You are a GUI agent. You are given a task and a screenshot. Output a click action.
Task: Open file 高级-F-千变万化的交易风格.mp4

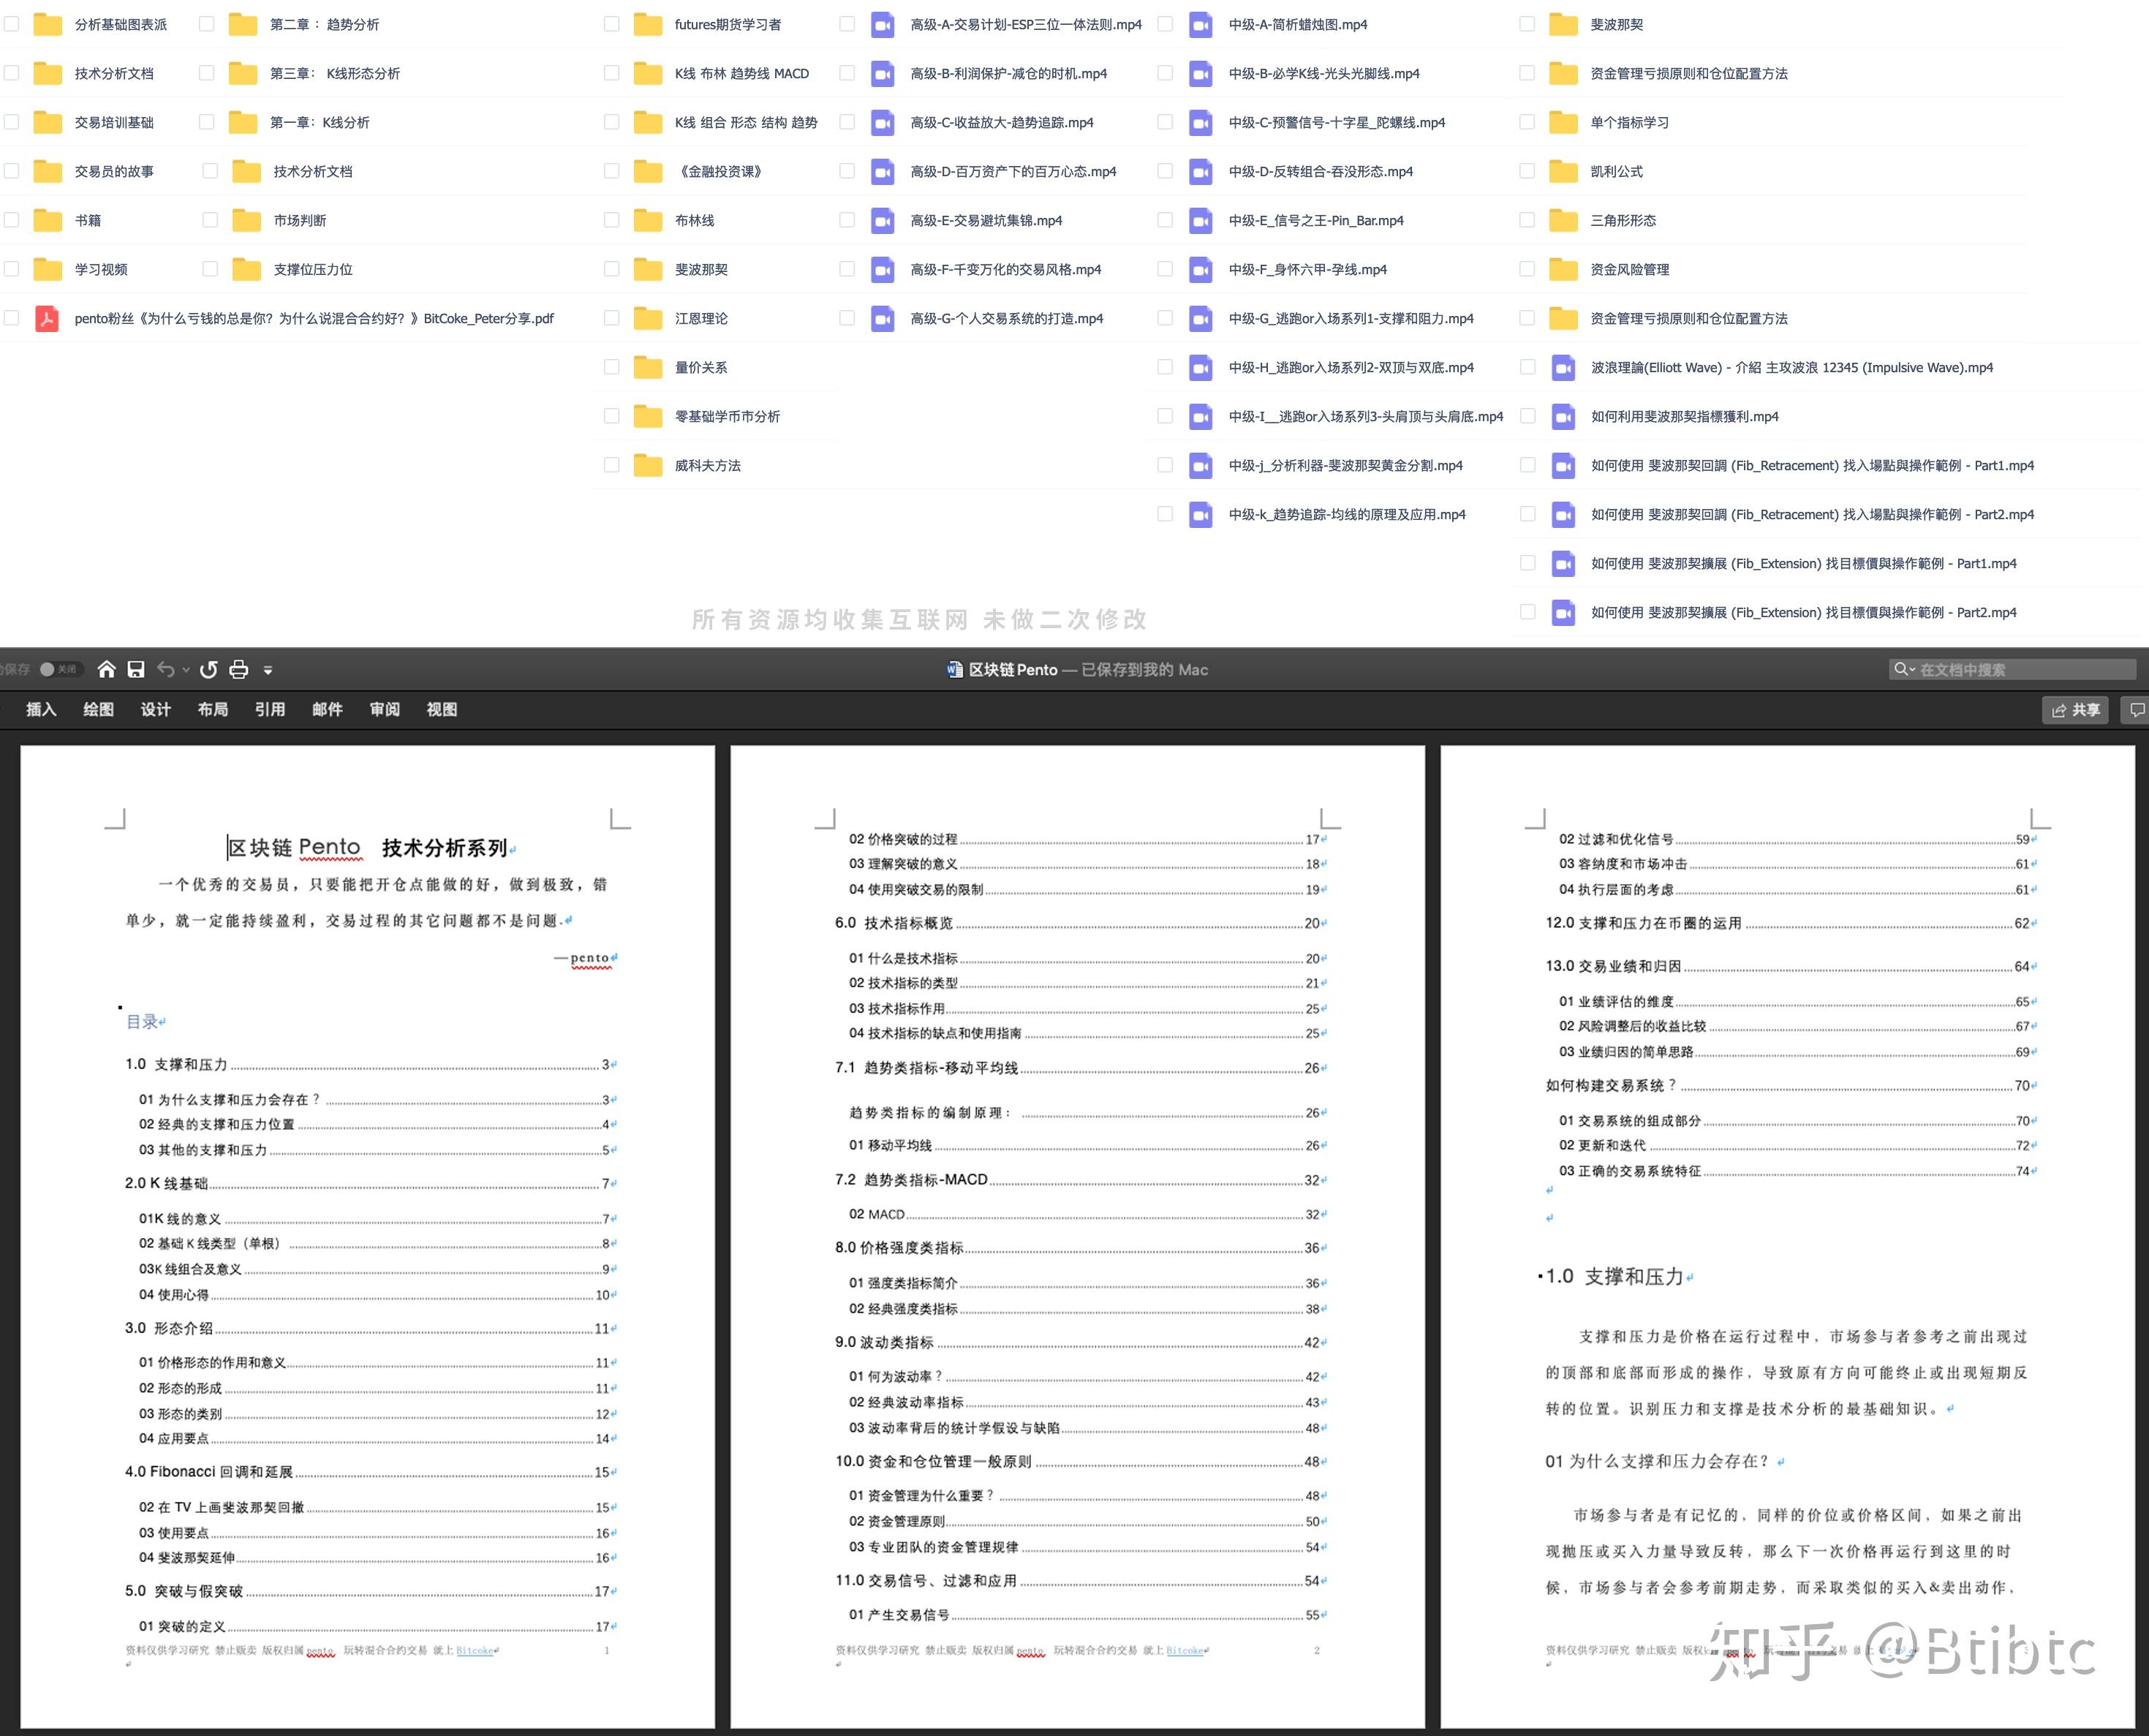coord(1005,269)
